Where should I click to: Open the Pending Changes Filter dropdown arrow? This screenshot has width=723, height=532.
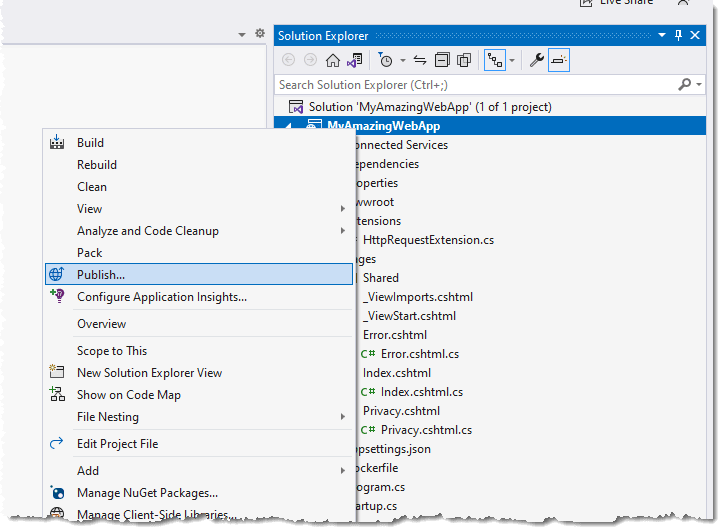point(403,60)
